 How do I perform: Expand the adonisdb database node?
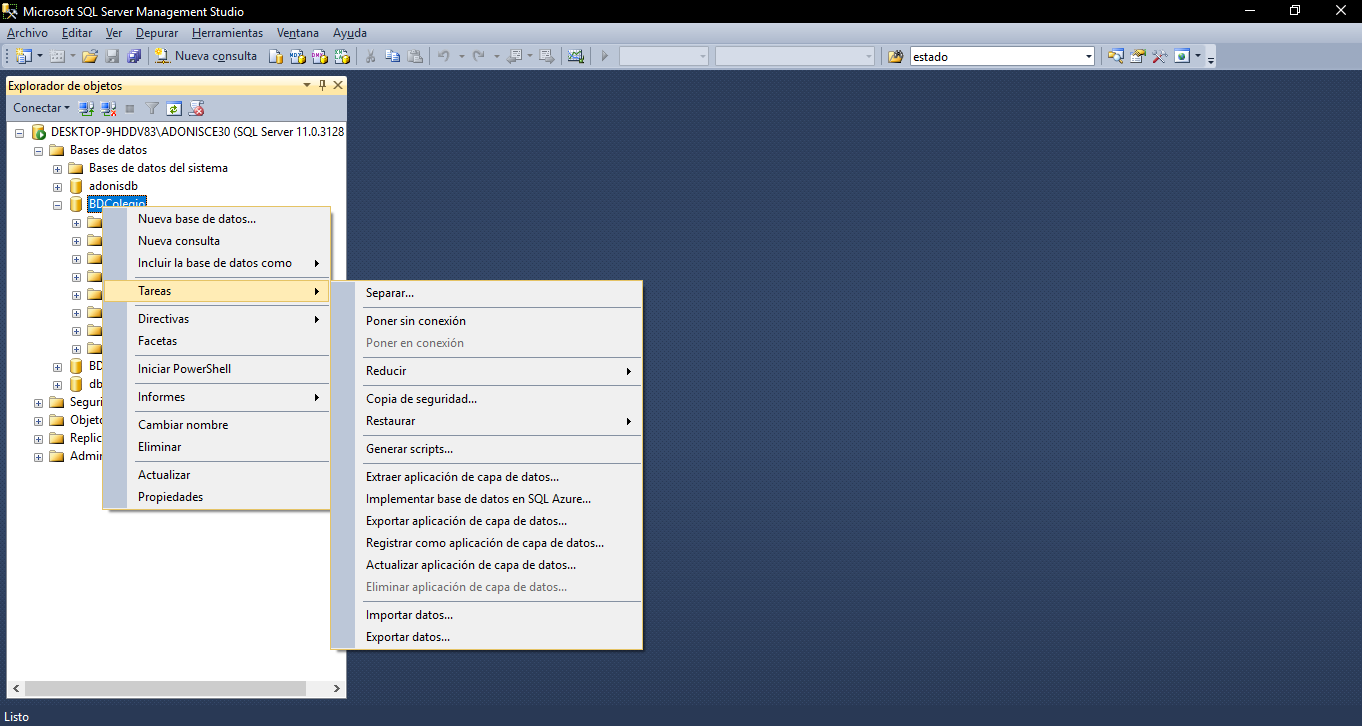click(57, 186)
